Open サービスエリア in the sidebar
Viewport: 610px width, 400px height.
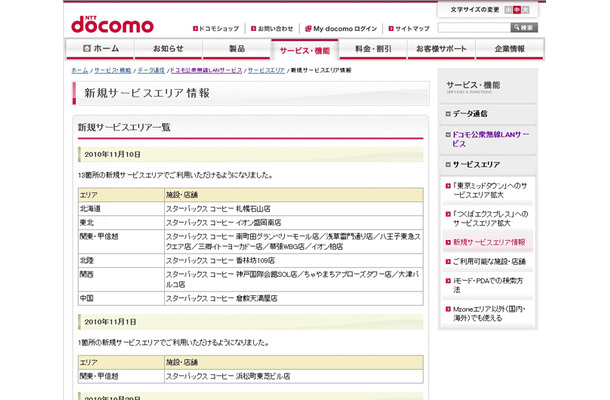click(x=476, y=165)
